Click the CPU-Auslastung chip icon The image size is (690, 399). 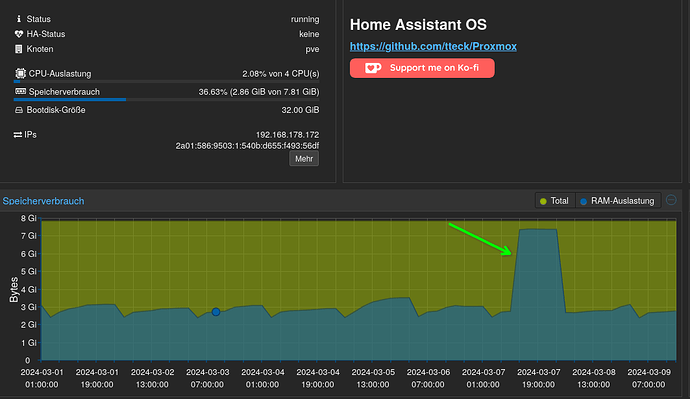20,73
